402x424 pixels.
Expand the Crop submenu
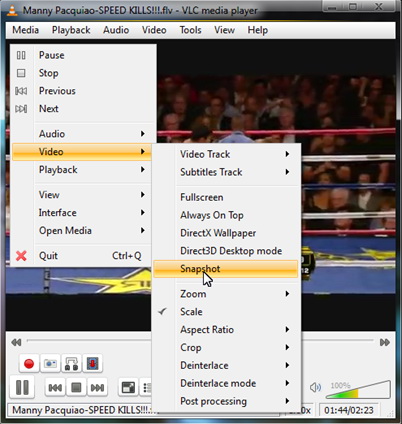click(225, 348)
